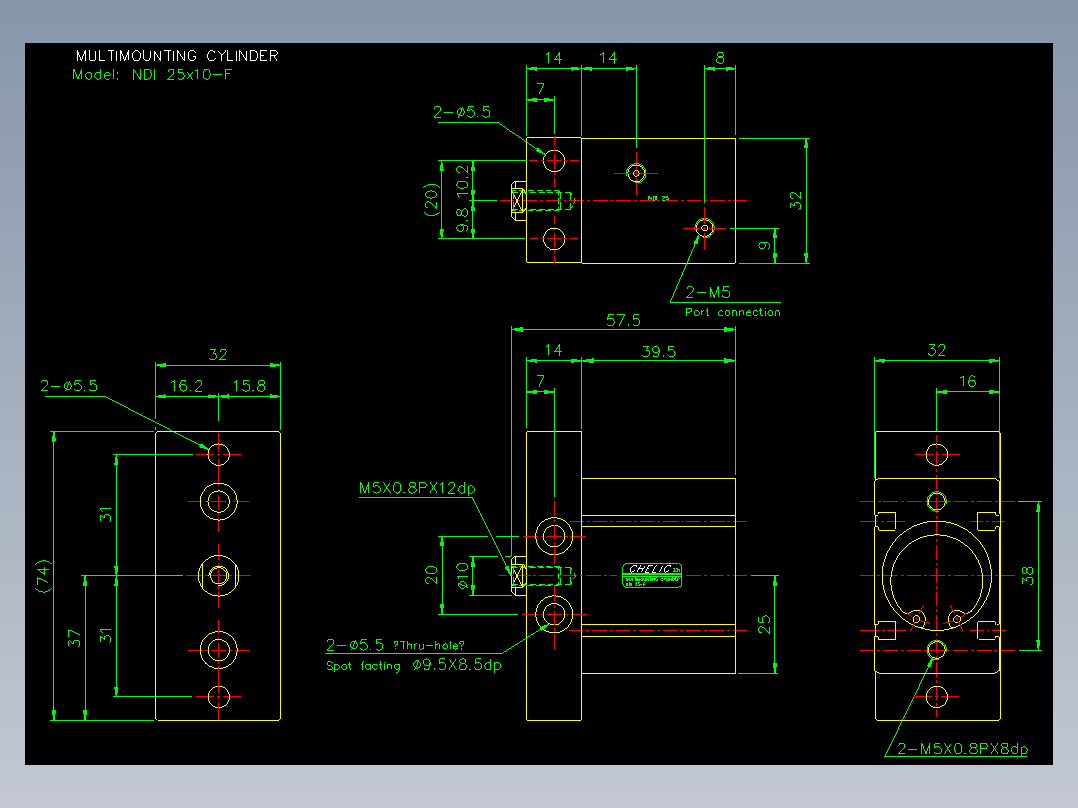Select the '57.5' overall length dimension
The width and height of the screenshot is (1078, 808).
click(x=623, y=320)
